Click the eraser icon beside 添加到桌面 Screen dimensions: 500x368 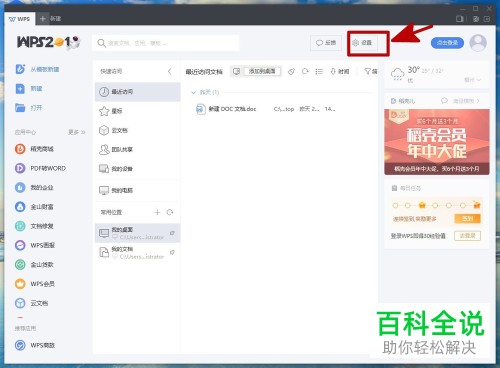coord(291,71)
